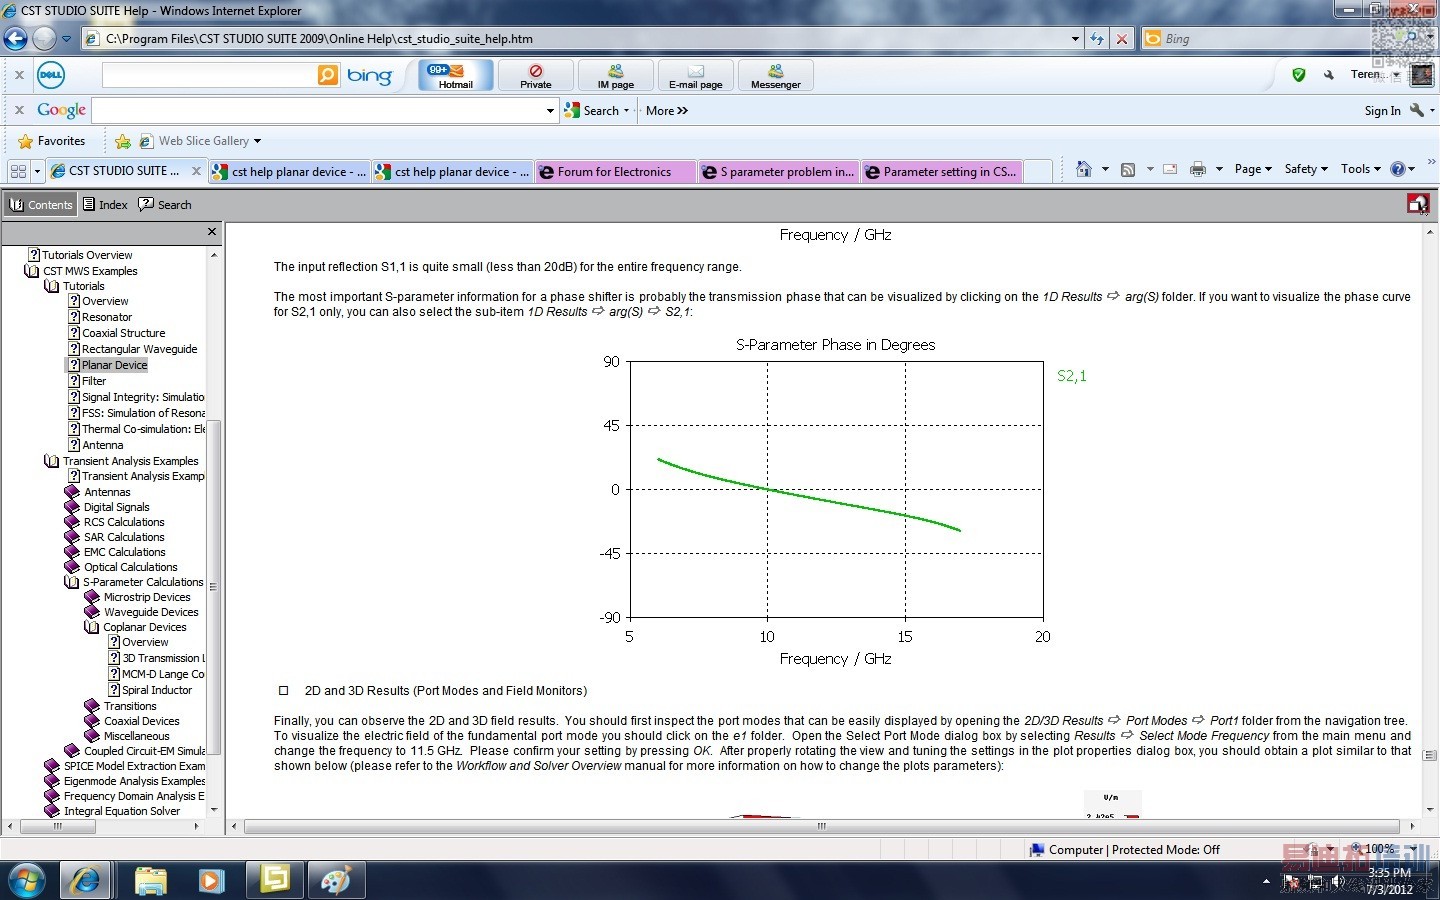Switch to the S parameter problem tab

(x=778, y=172)
